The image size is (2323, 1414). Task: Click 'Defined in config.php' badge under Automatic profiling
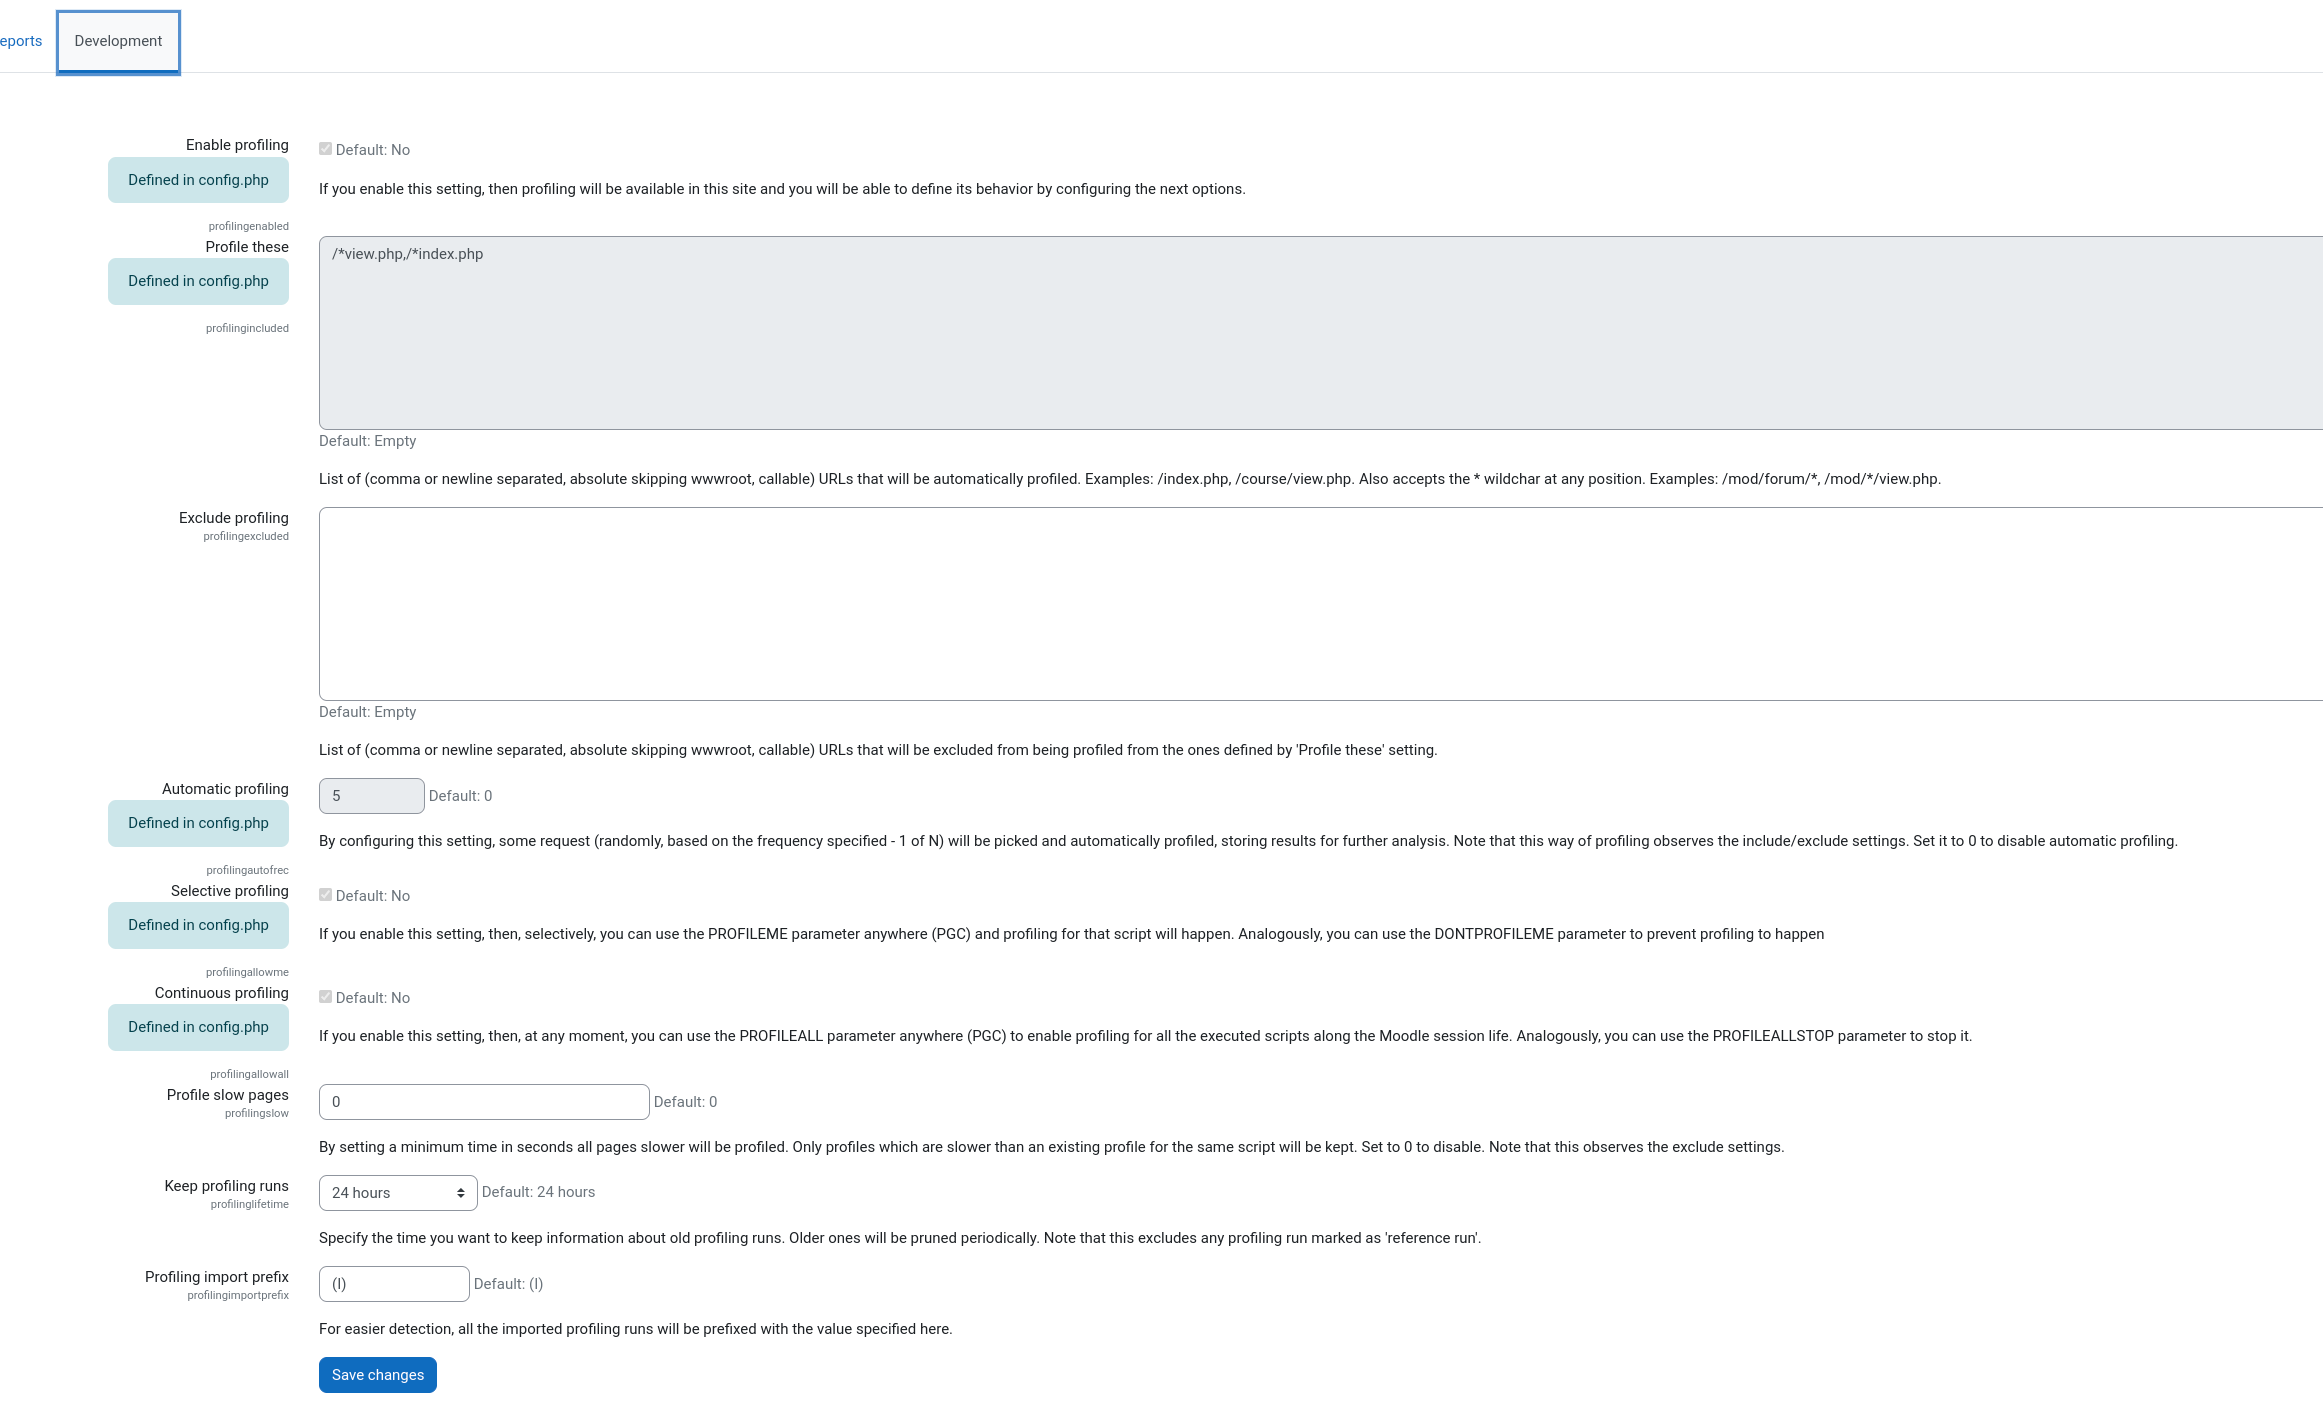coord(198,823)
